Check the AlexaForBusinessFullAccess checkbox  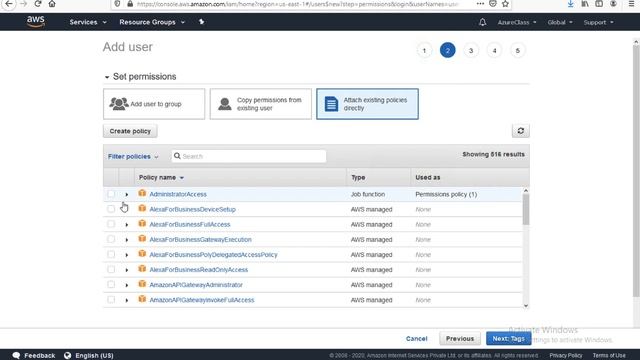point(111,224)
